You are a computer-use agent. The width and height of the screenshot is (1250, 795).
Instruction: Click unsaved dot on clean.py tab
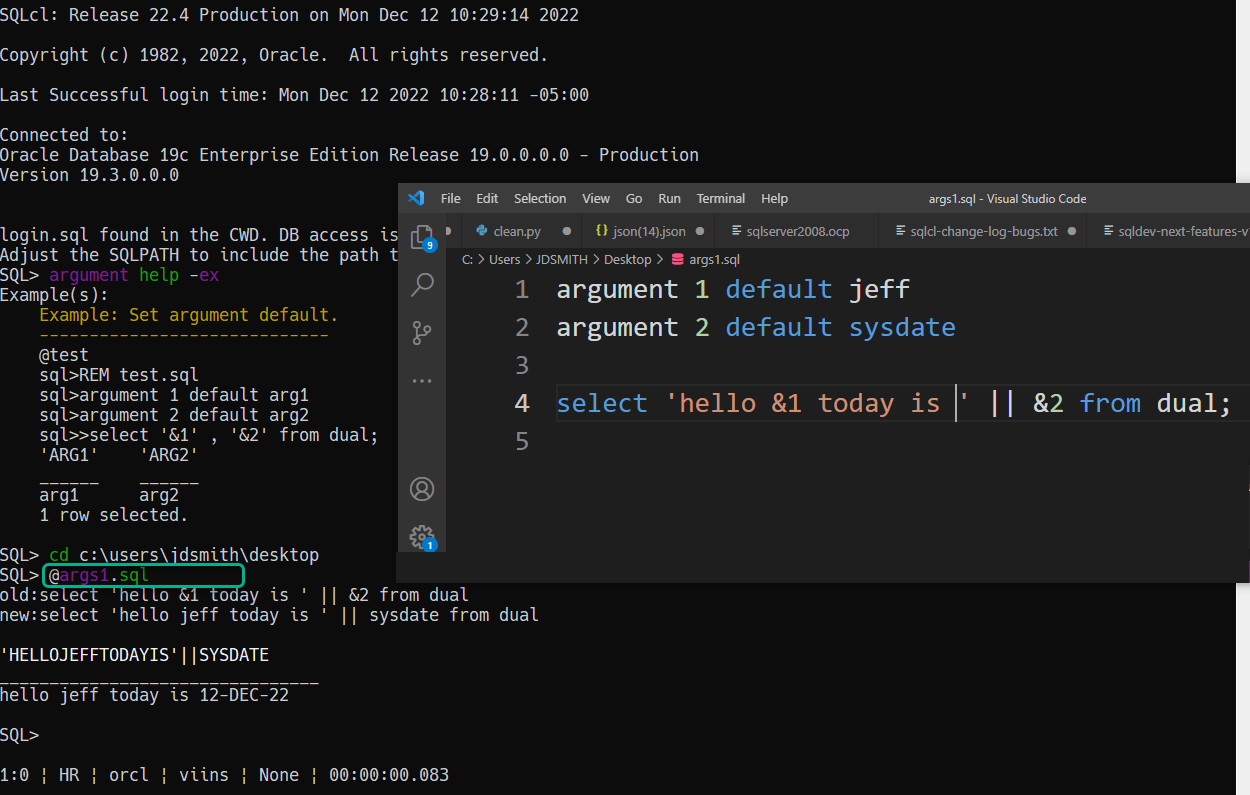(567, 231)
